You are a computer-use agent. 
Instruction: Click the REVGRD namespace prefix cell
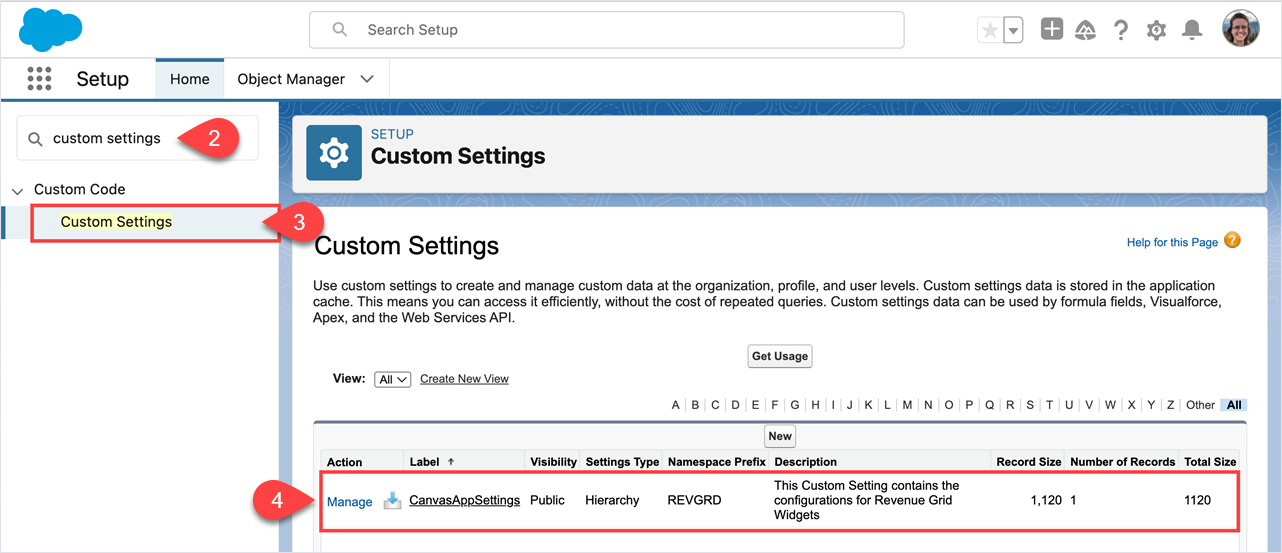coord(694,500)
